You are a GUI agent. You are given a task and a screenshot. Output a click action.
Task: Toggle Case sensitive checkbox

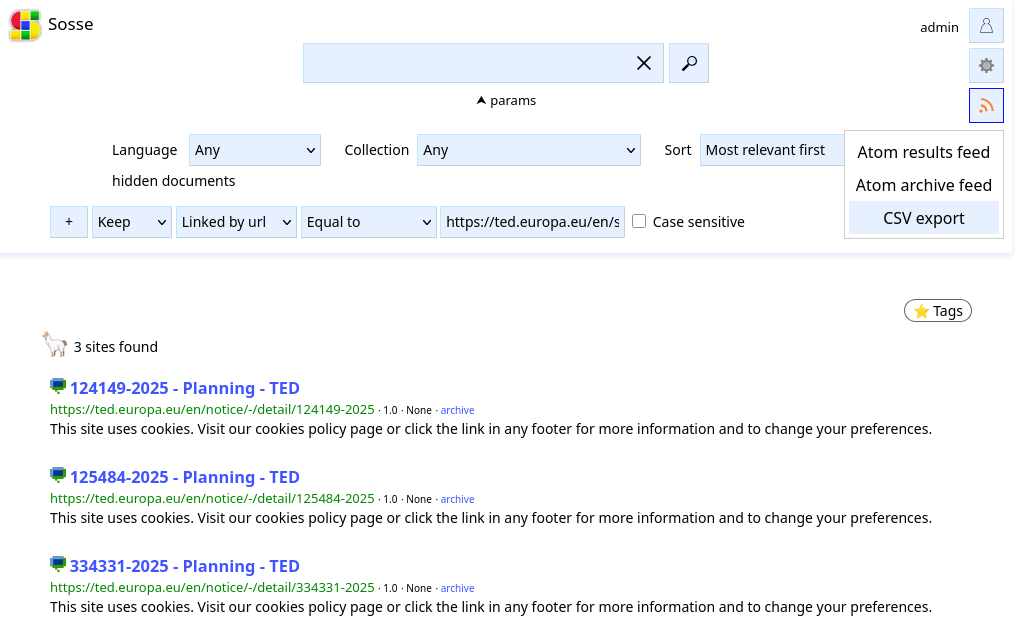pos(639,221)
